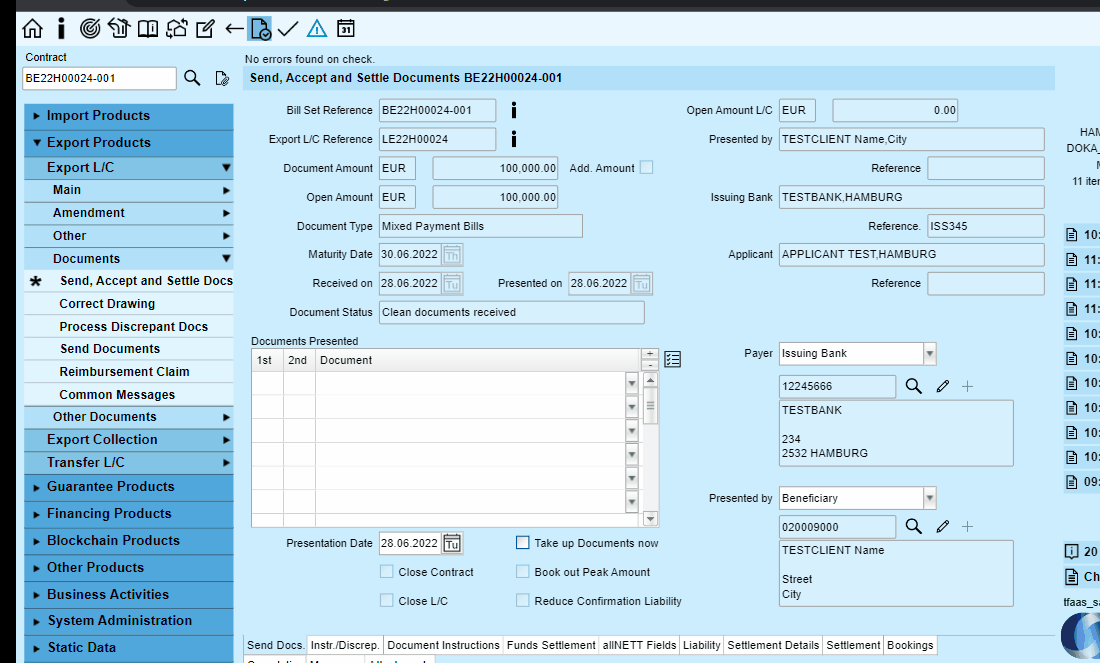Search Presented by party with magnifier

(913, 526)
